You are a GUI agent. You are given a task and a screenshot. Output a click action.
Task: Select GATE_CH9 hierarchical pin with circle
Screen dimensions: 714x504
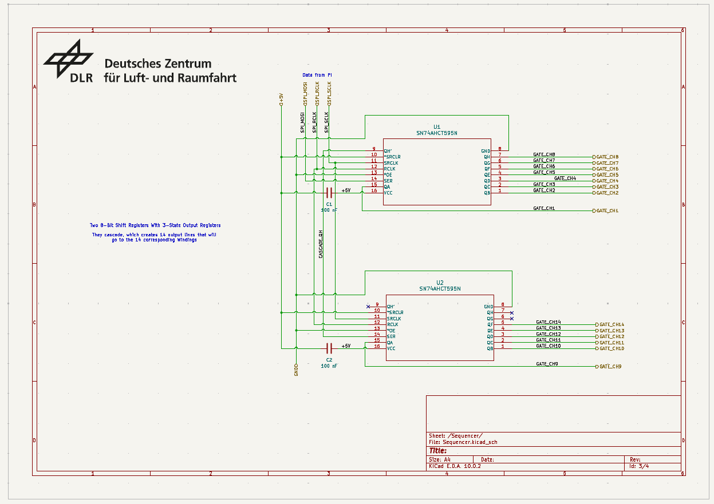[608, 367]
